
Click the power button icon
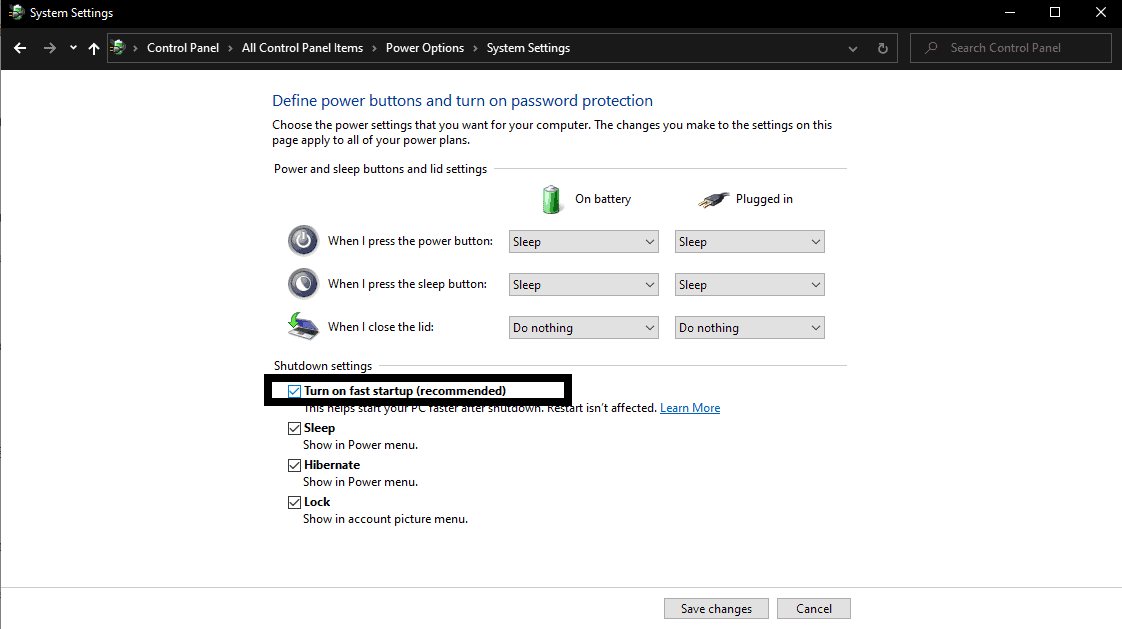pyautogui.click(x=303, y=240)
